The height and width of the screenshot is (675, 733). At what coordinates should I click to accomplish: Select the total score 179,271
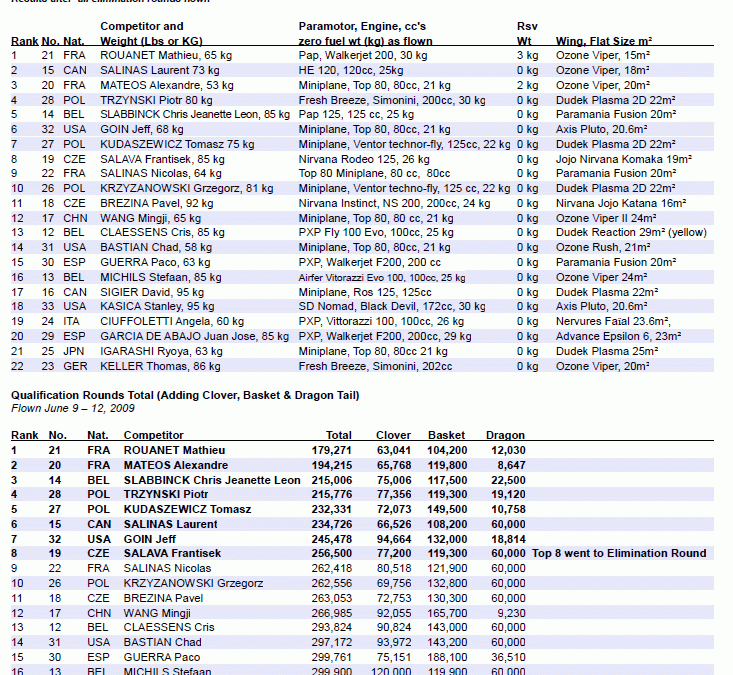331,450
